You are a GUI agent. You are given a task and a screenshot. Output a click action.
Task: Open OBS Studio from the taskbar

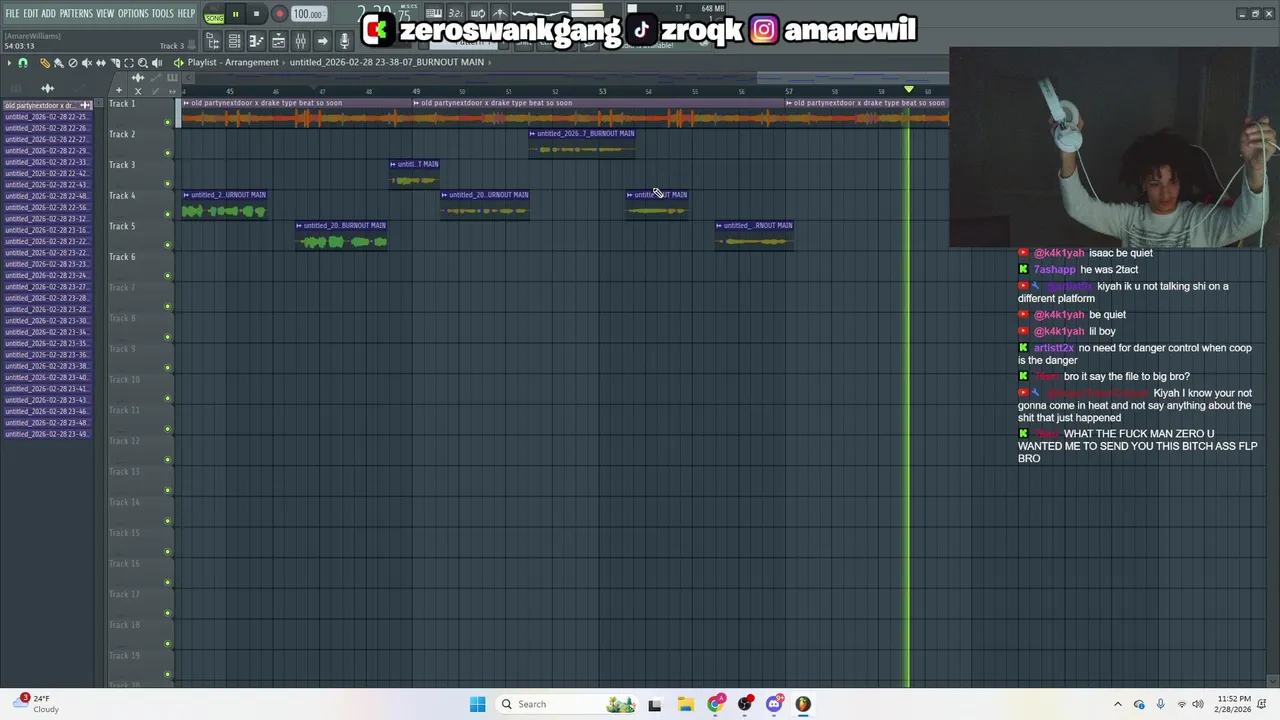[745, 704]
